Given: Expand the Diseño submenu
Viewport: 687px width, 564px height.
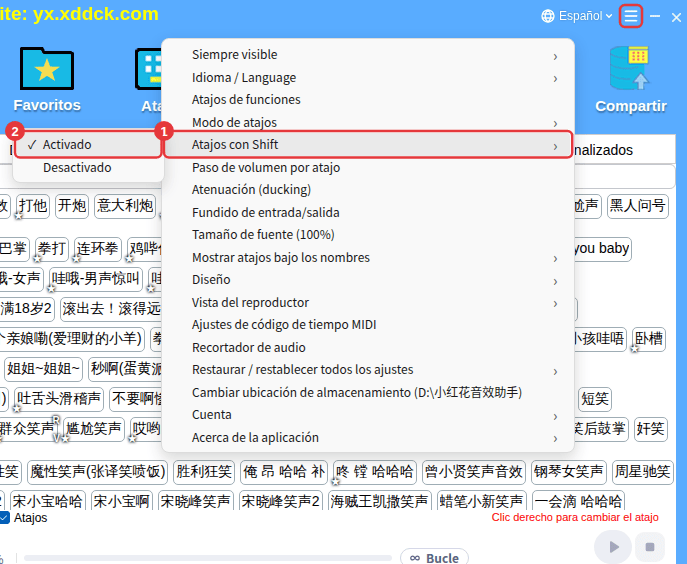Looking at the screenshot, I should tap(368, 280).
